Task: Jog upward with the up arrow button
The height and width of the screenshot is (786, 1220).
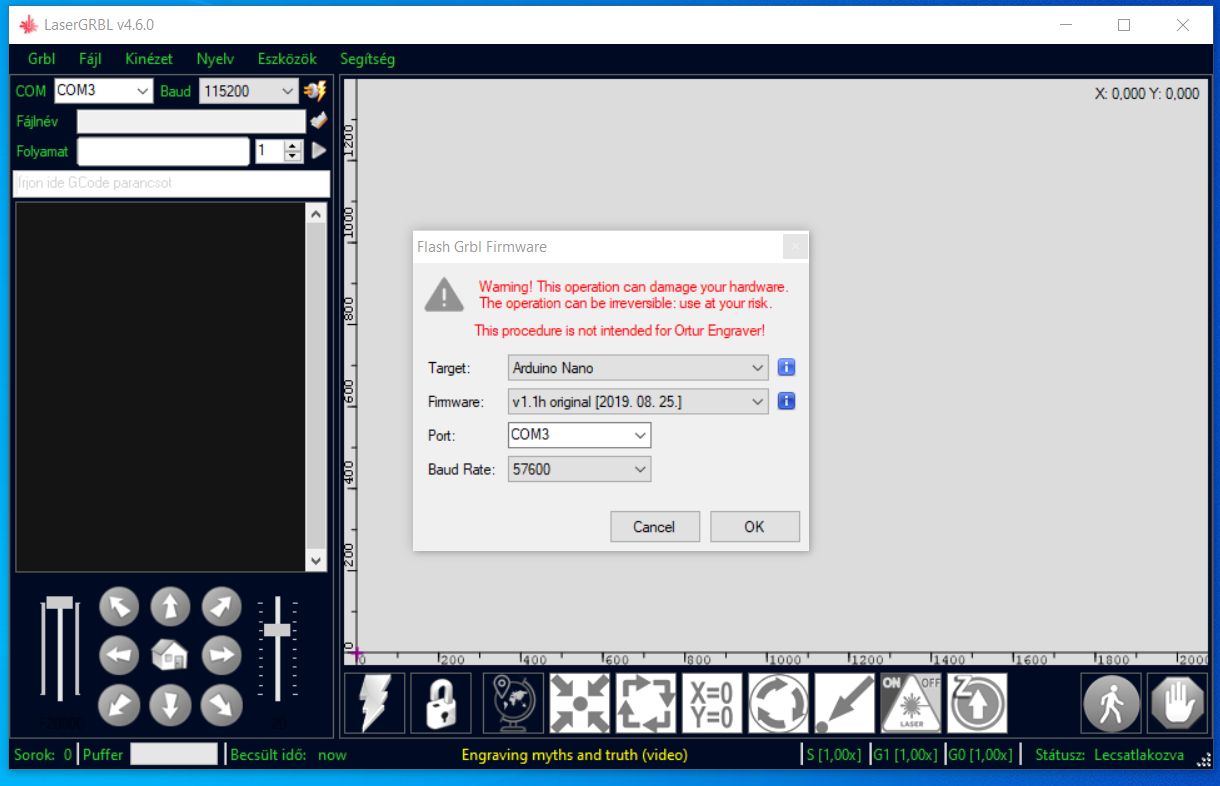Action: [x=170, y=606]
